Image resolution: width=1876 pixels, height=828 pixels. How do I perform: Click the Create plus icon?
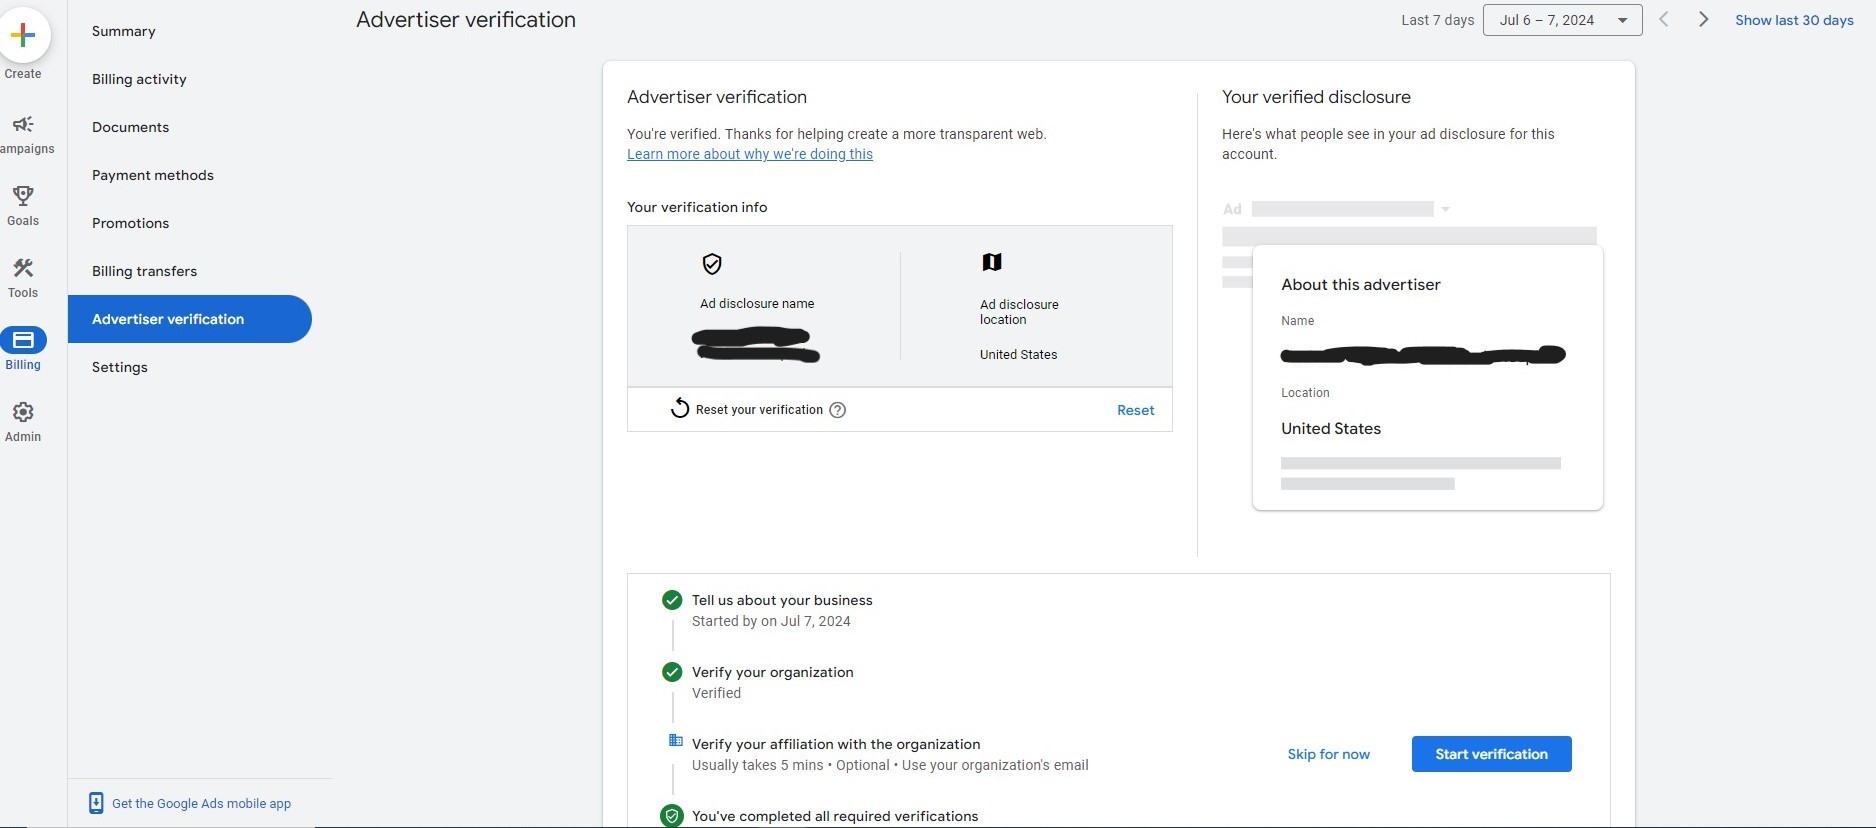(x=23, y=35)
